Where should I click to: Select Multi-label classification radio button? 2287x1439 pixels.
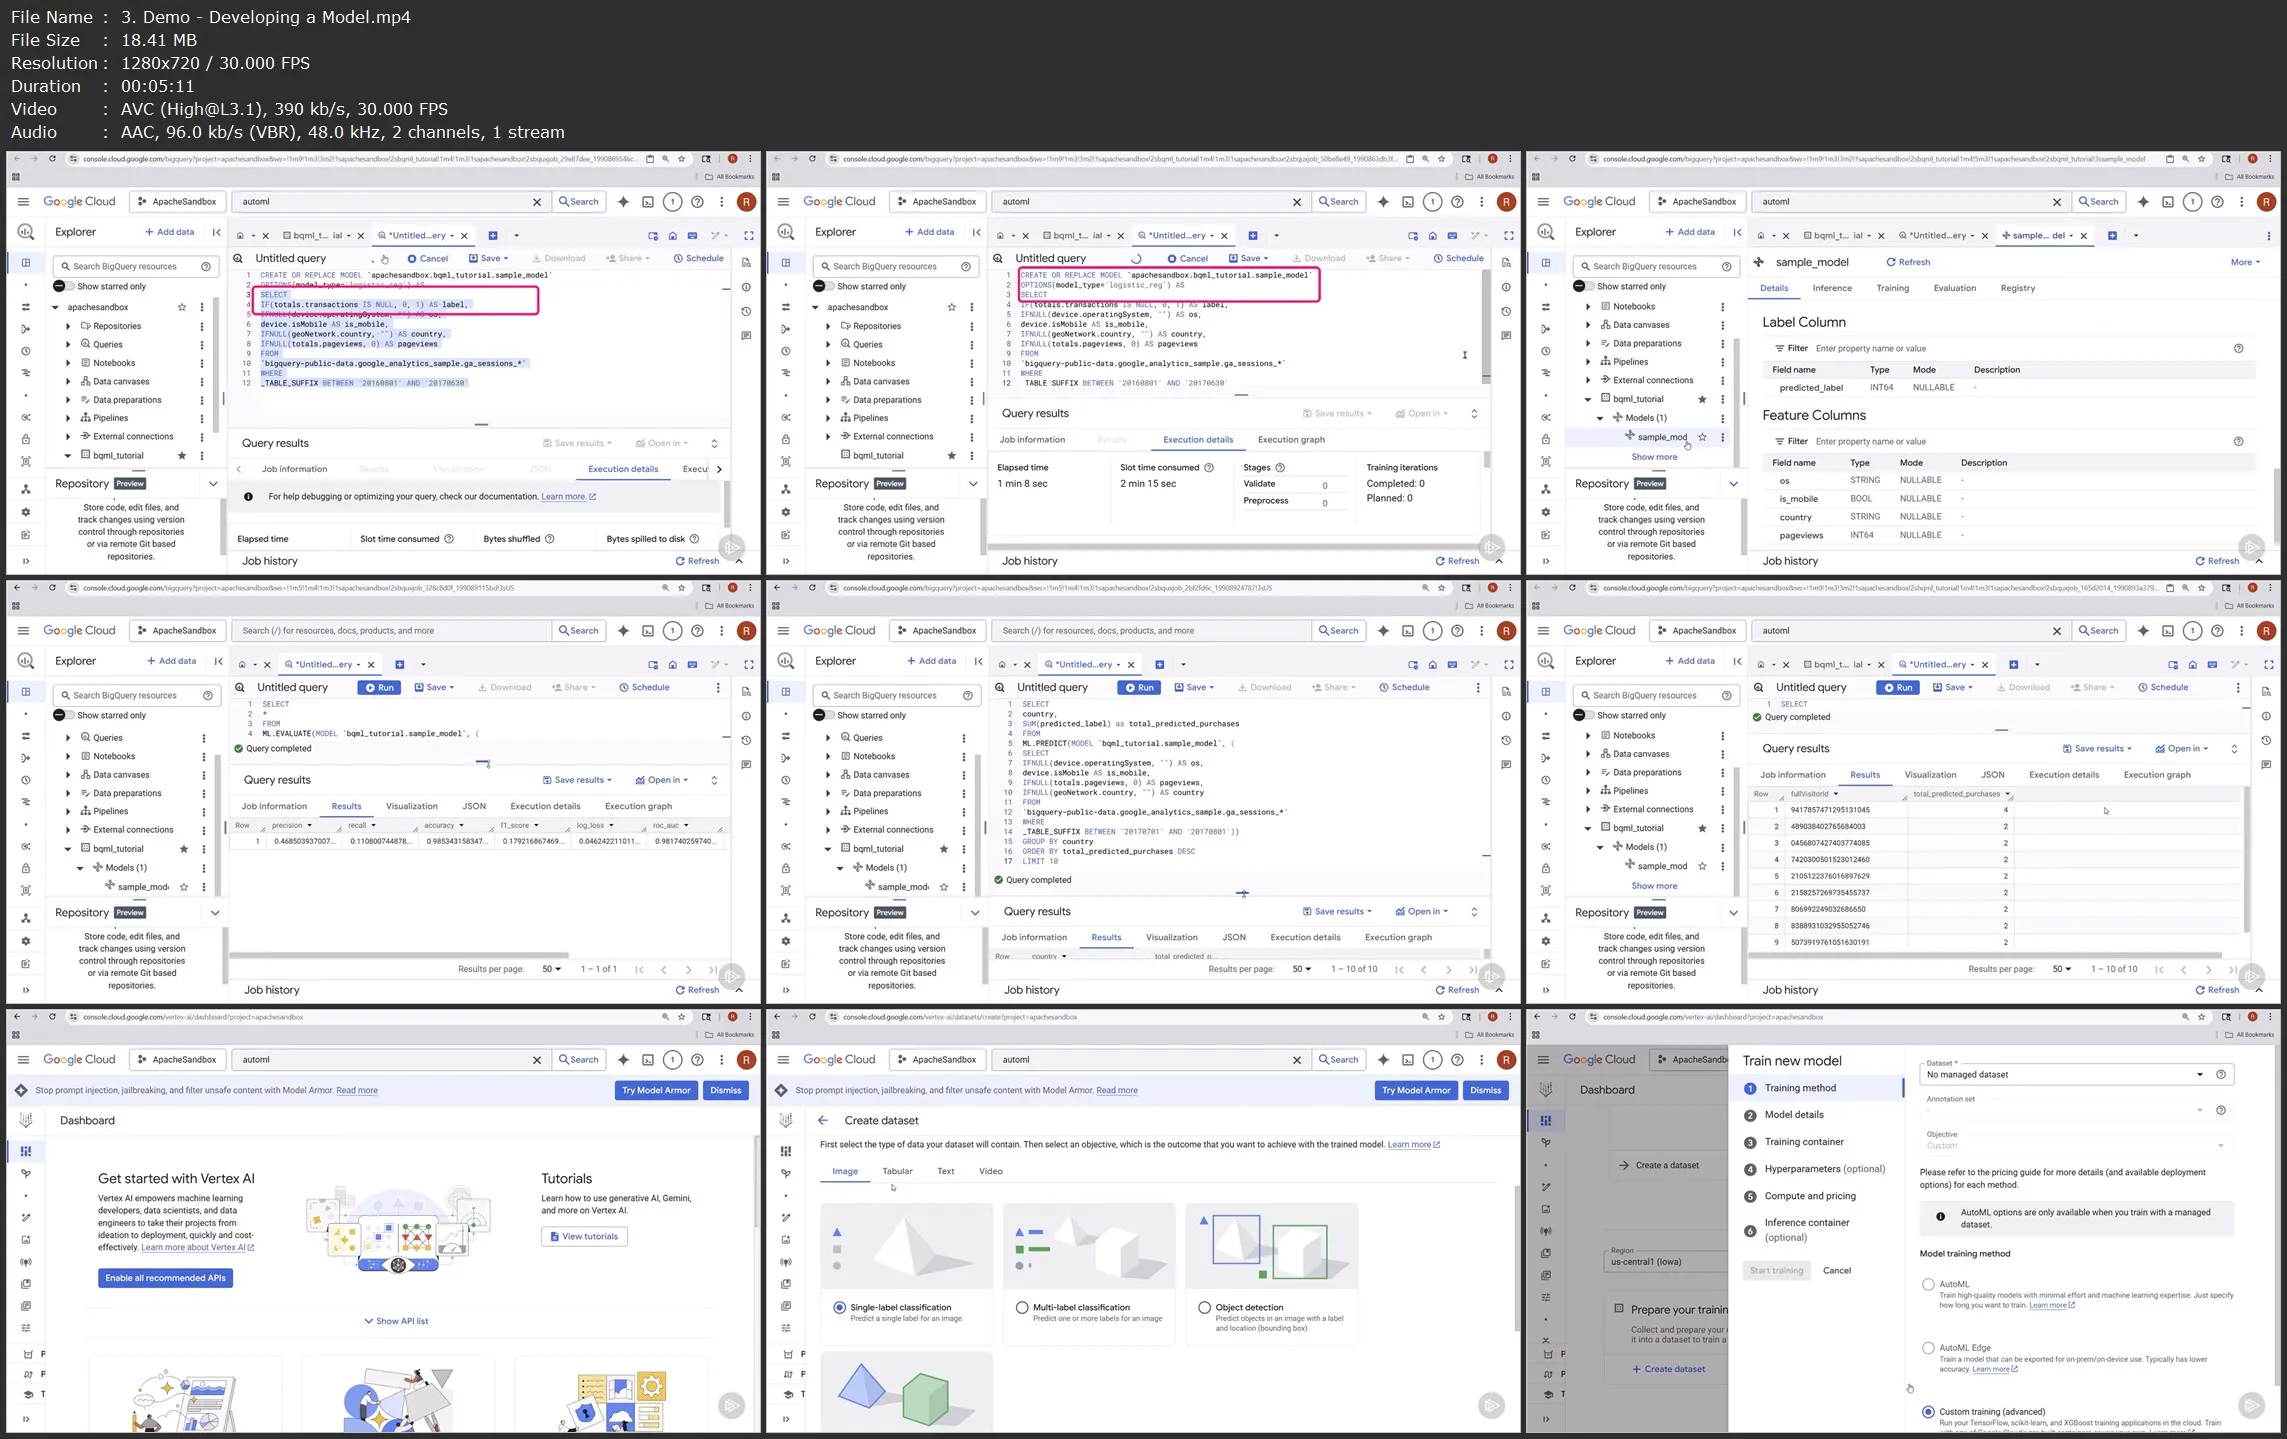point(1022,1308)
